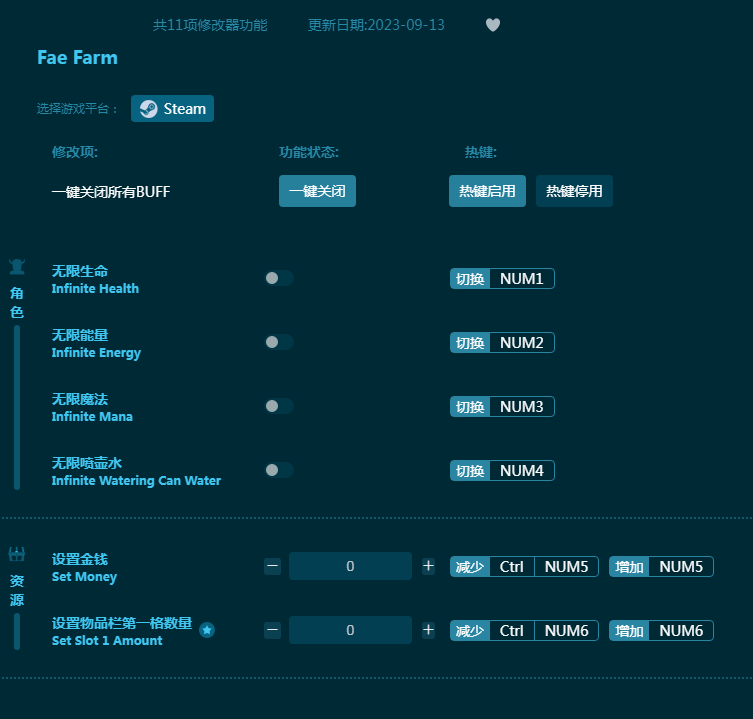This screenshot has height=719, width=753.
Task: Decrease Set Slot 1 Amount with minus
Action: [x=272, y=630]
